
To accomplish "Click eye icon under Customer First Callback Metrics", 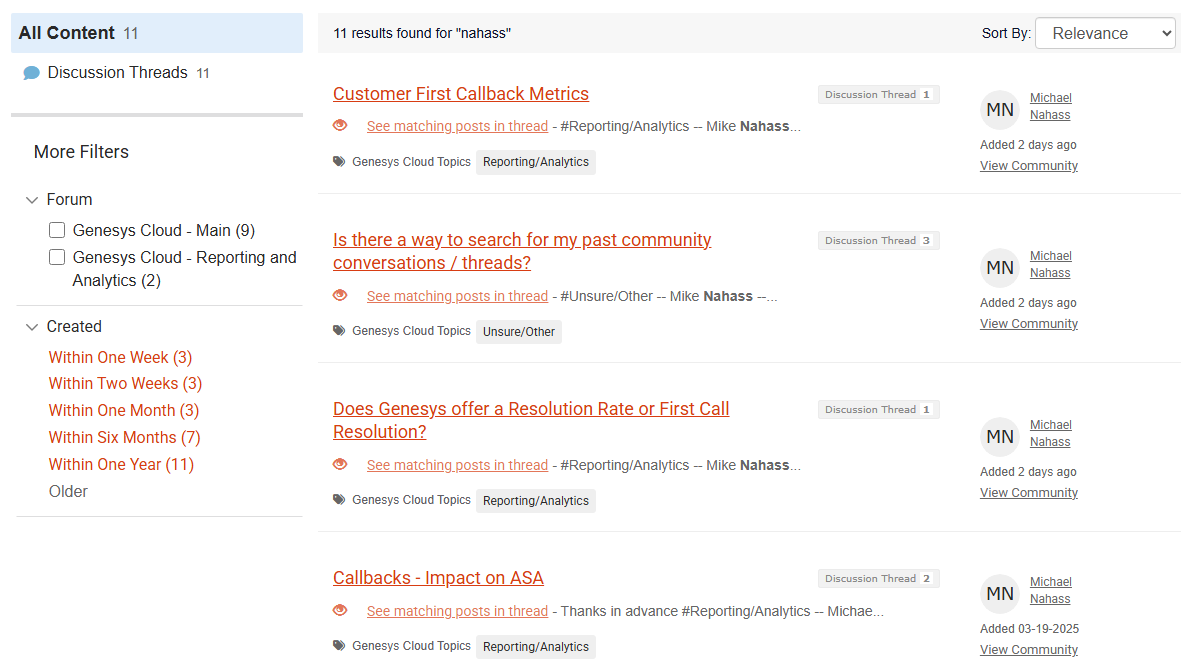I will [340, 126].
